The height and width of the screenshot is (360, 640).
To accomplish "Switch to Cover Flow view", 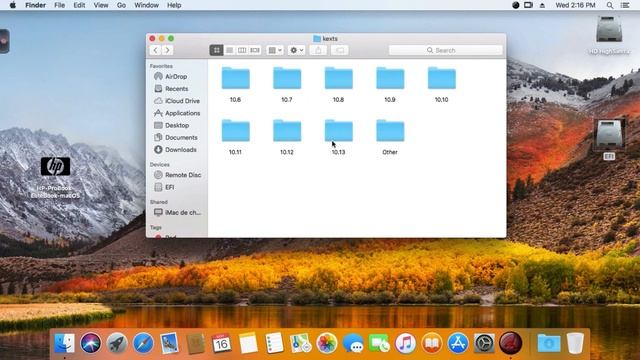I will pyautogui.click(x=255, y=50).
